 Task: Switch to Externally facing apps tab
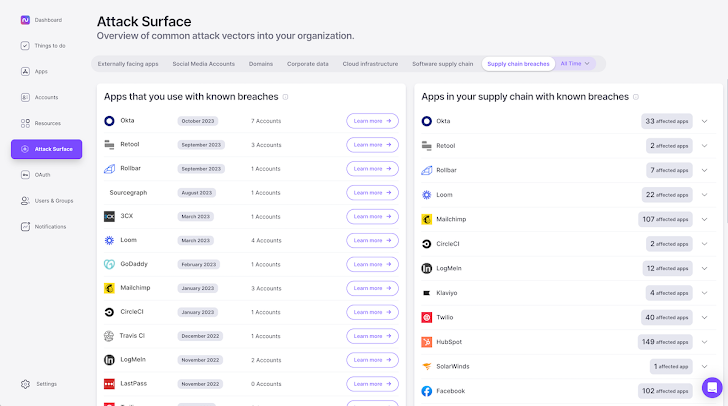128,64
